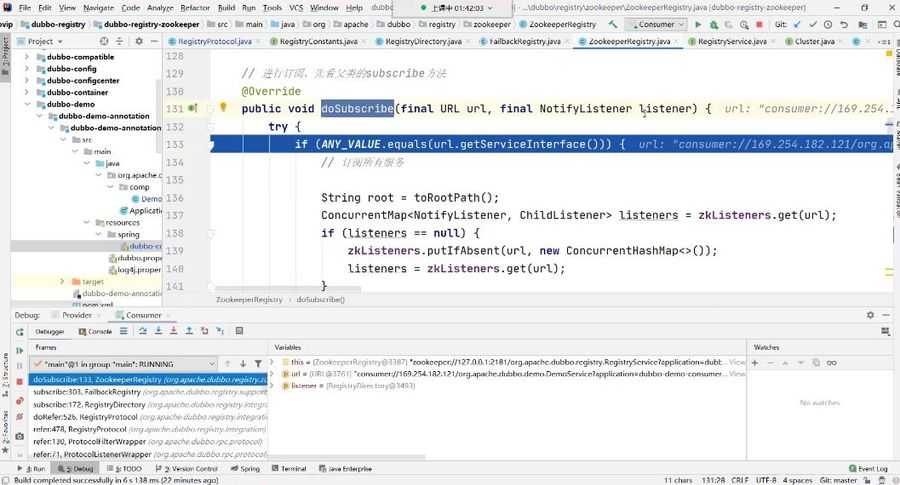The width and height of the screenshot is (900, 485).
Task: Click the collapse all icon in Project panel
Action: coord(119,41)
